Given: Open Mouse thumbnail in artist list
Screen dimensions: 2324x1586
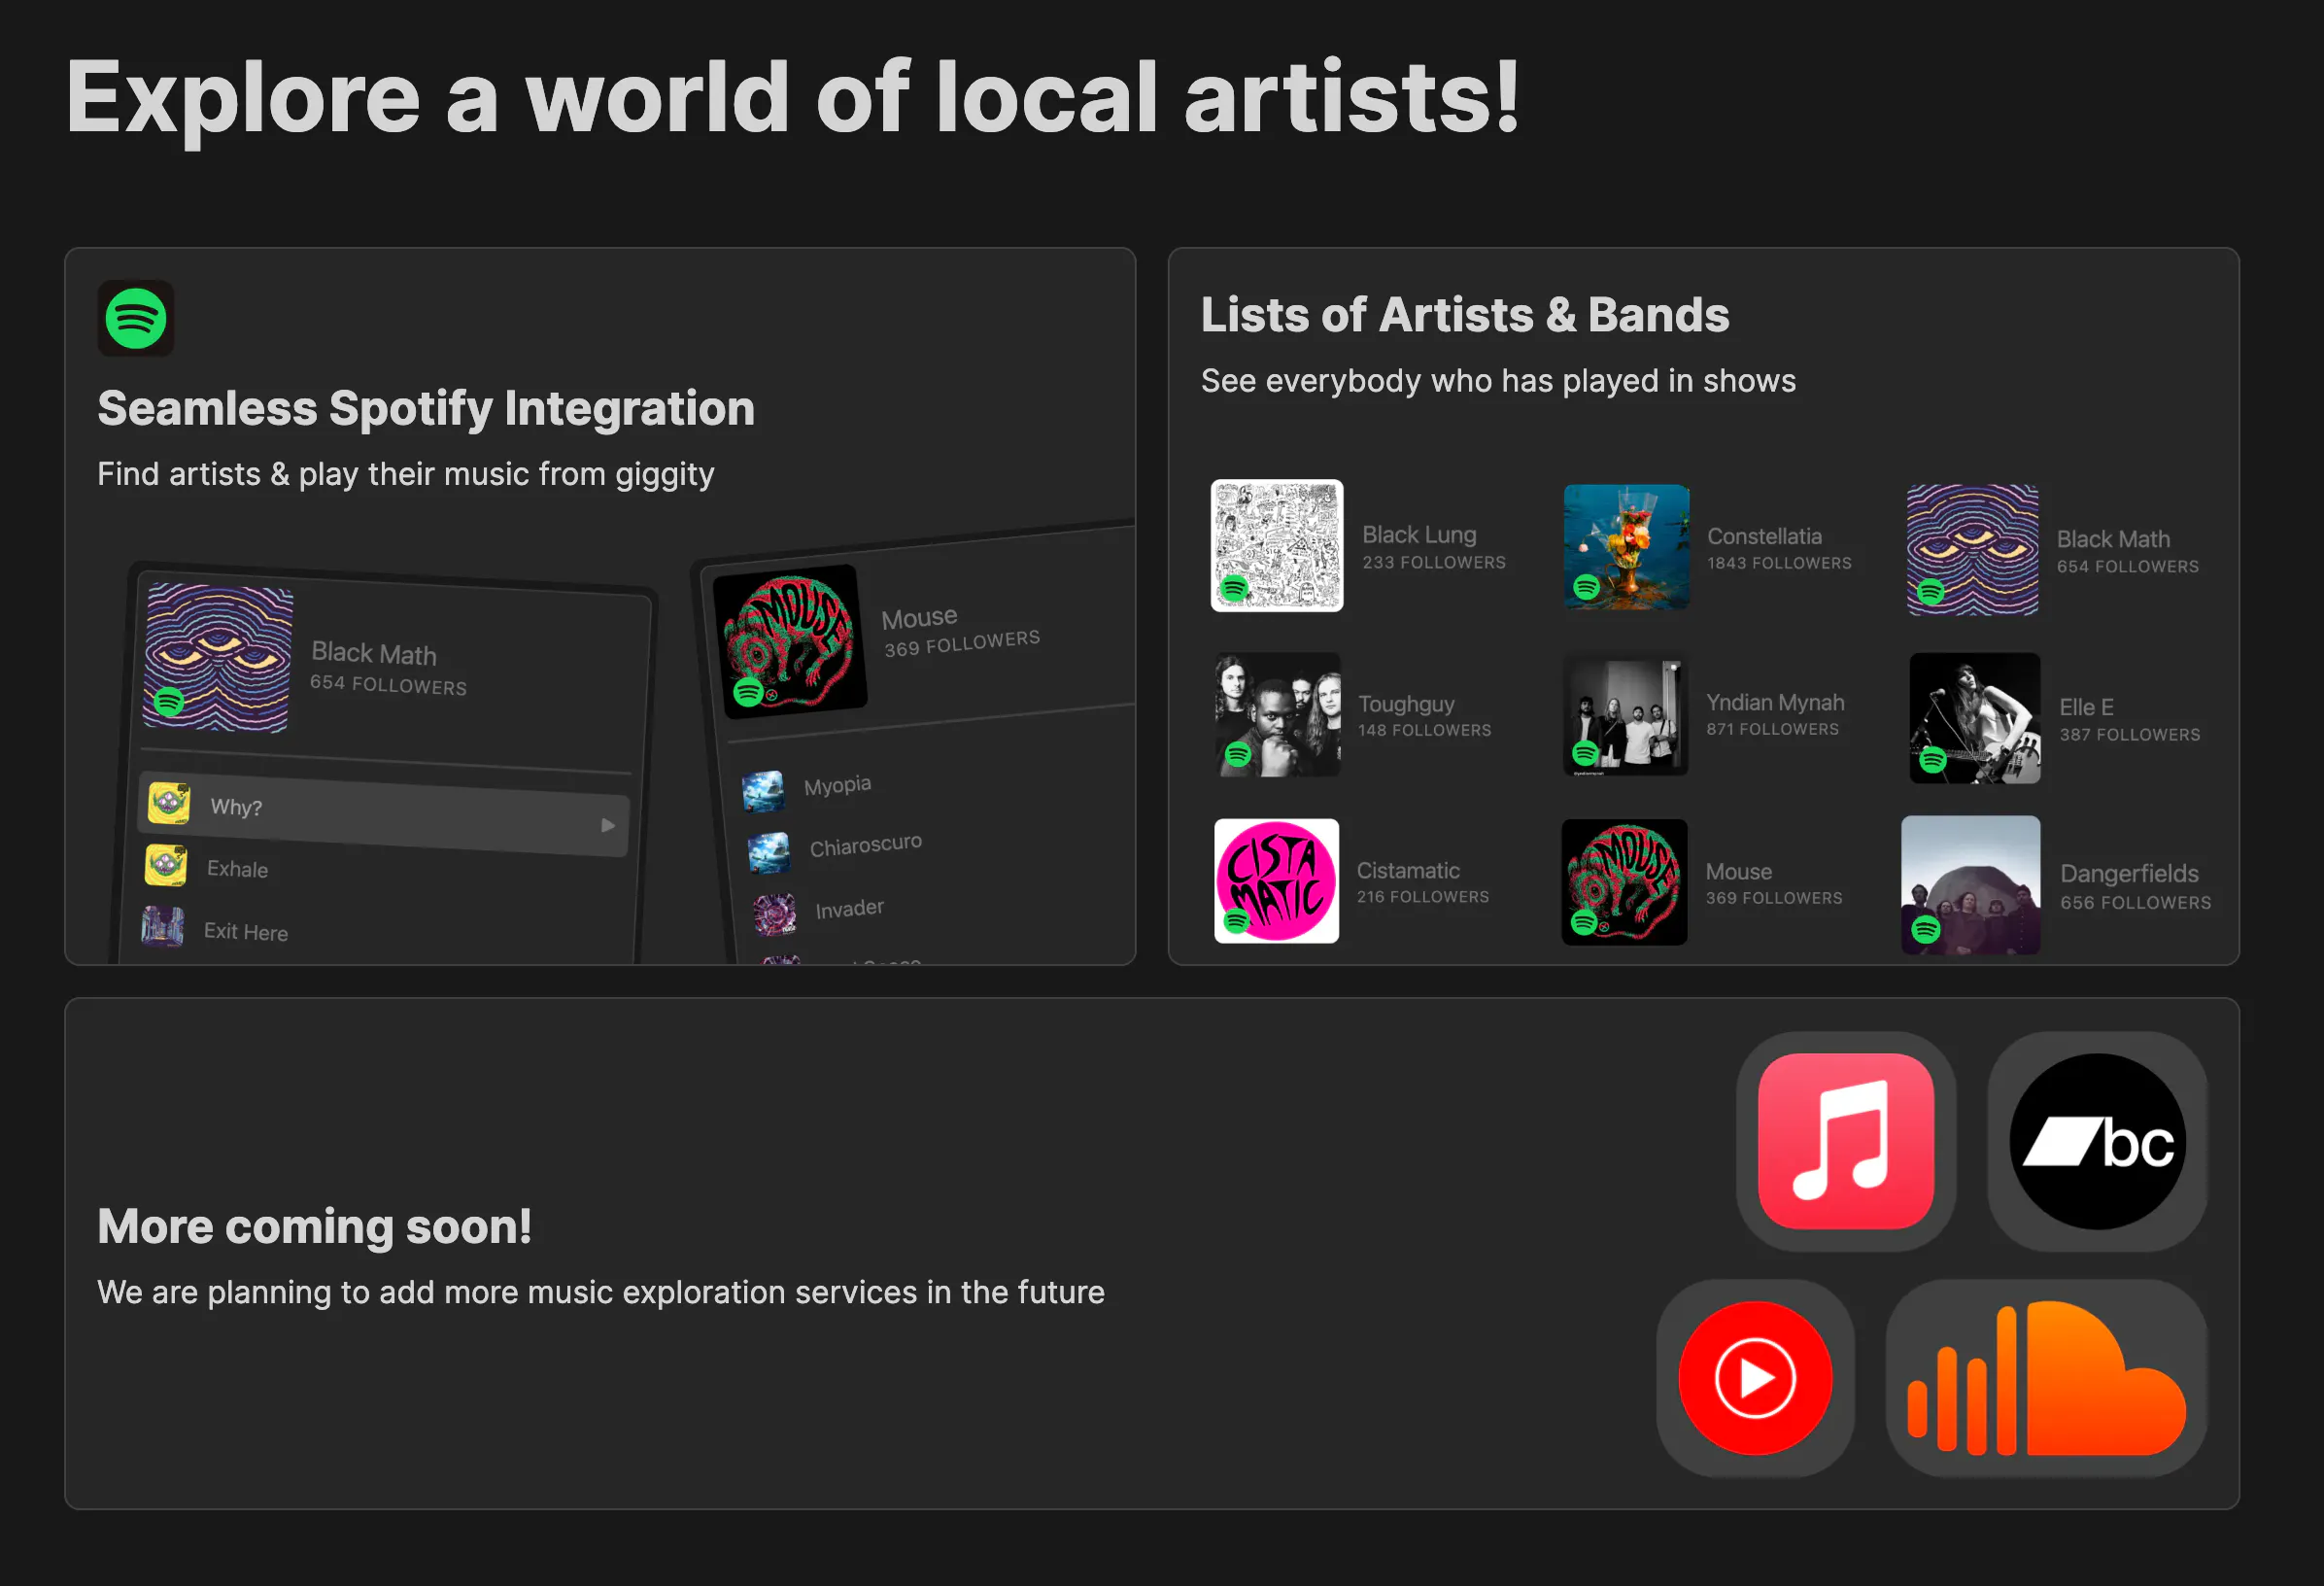Looking at the screenshot, I should (1624, 882).
